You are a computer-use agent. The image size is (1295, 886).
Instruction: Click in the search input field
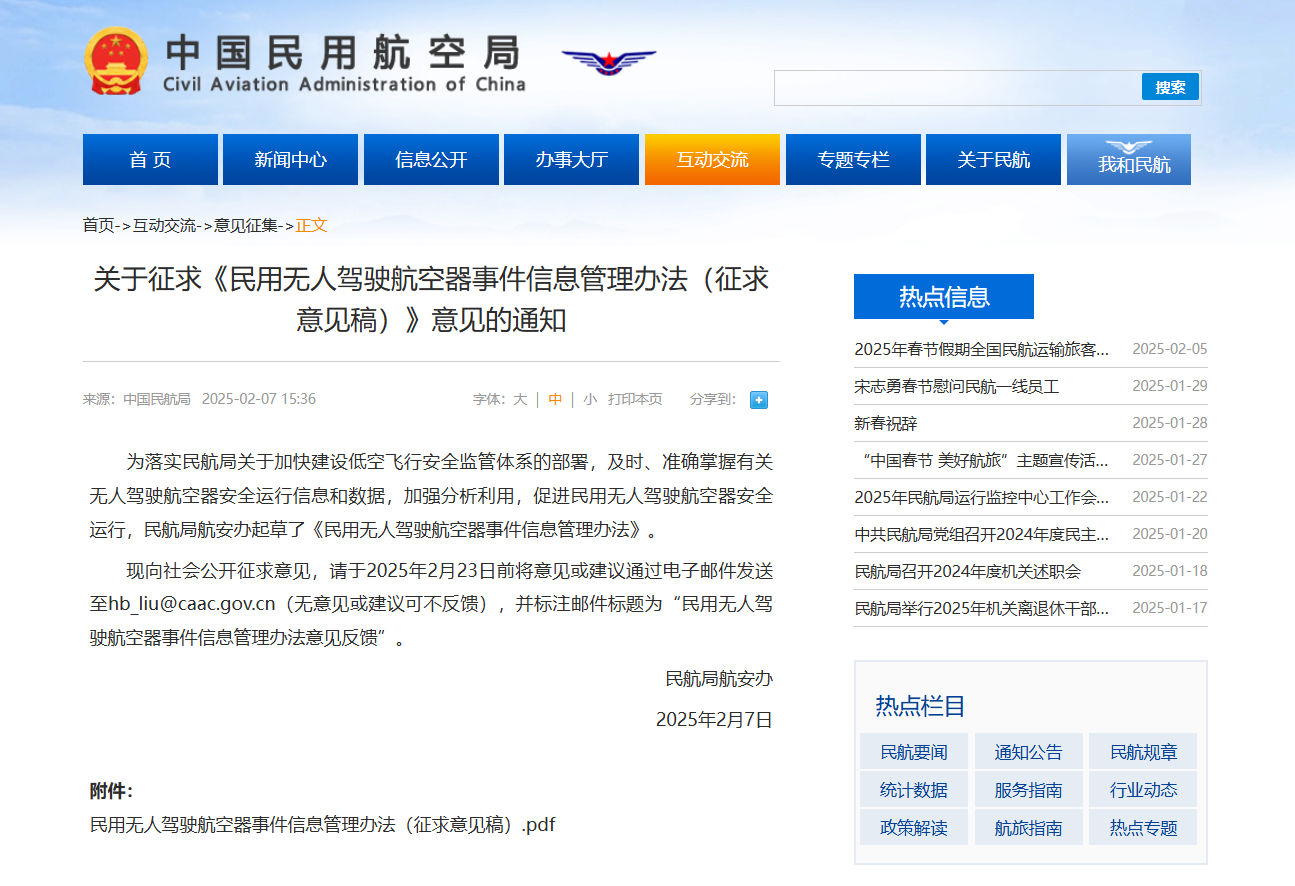tap(957, 88)
